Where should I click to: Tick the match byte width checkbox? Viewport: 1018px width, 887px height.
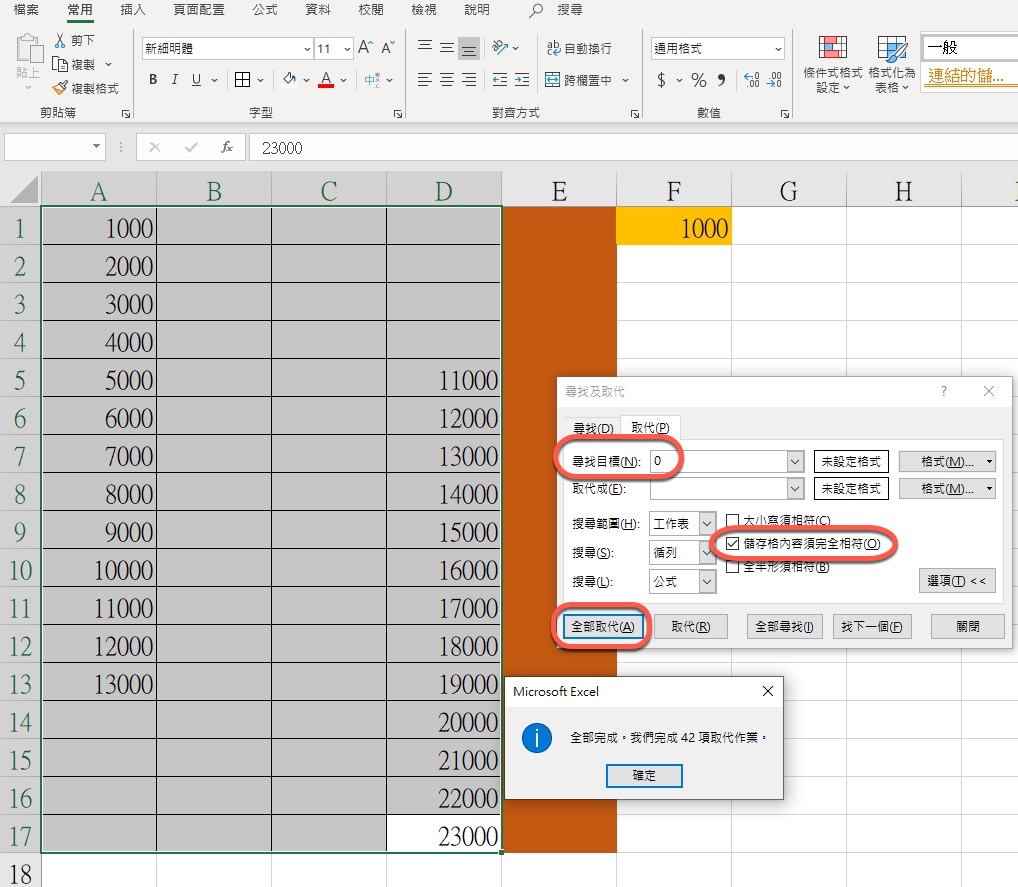coord(733,566)
